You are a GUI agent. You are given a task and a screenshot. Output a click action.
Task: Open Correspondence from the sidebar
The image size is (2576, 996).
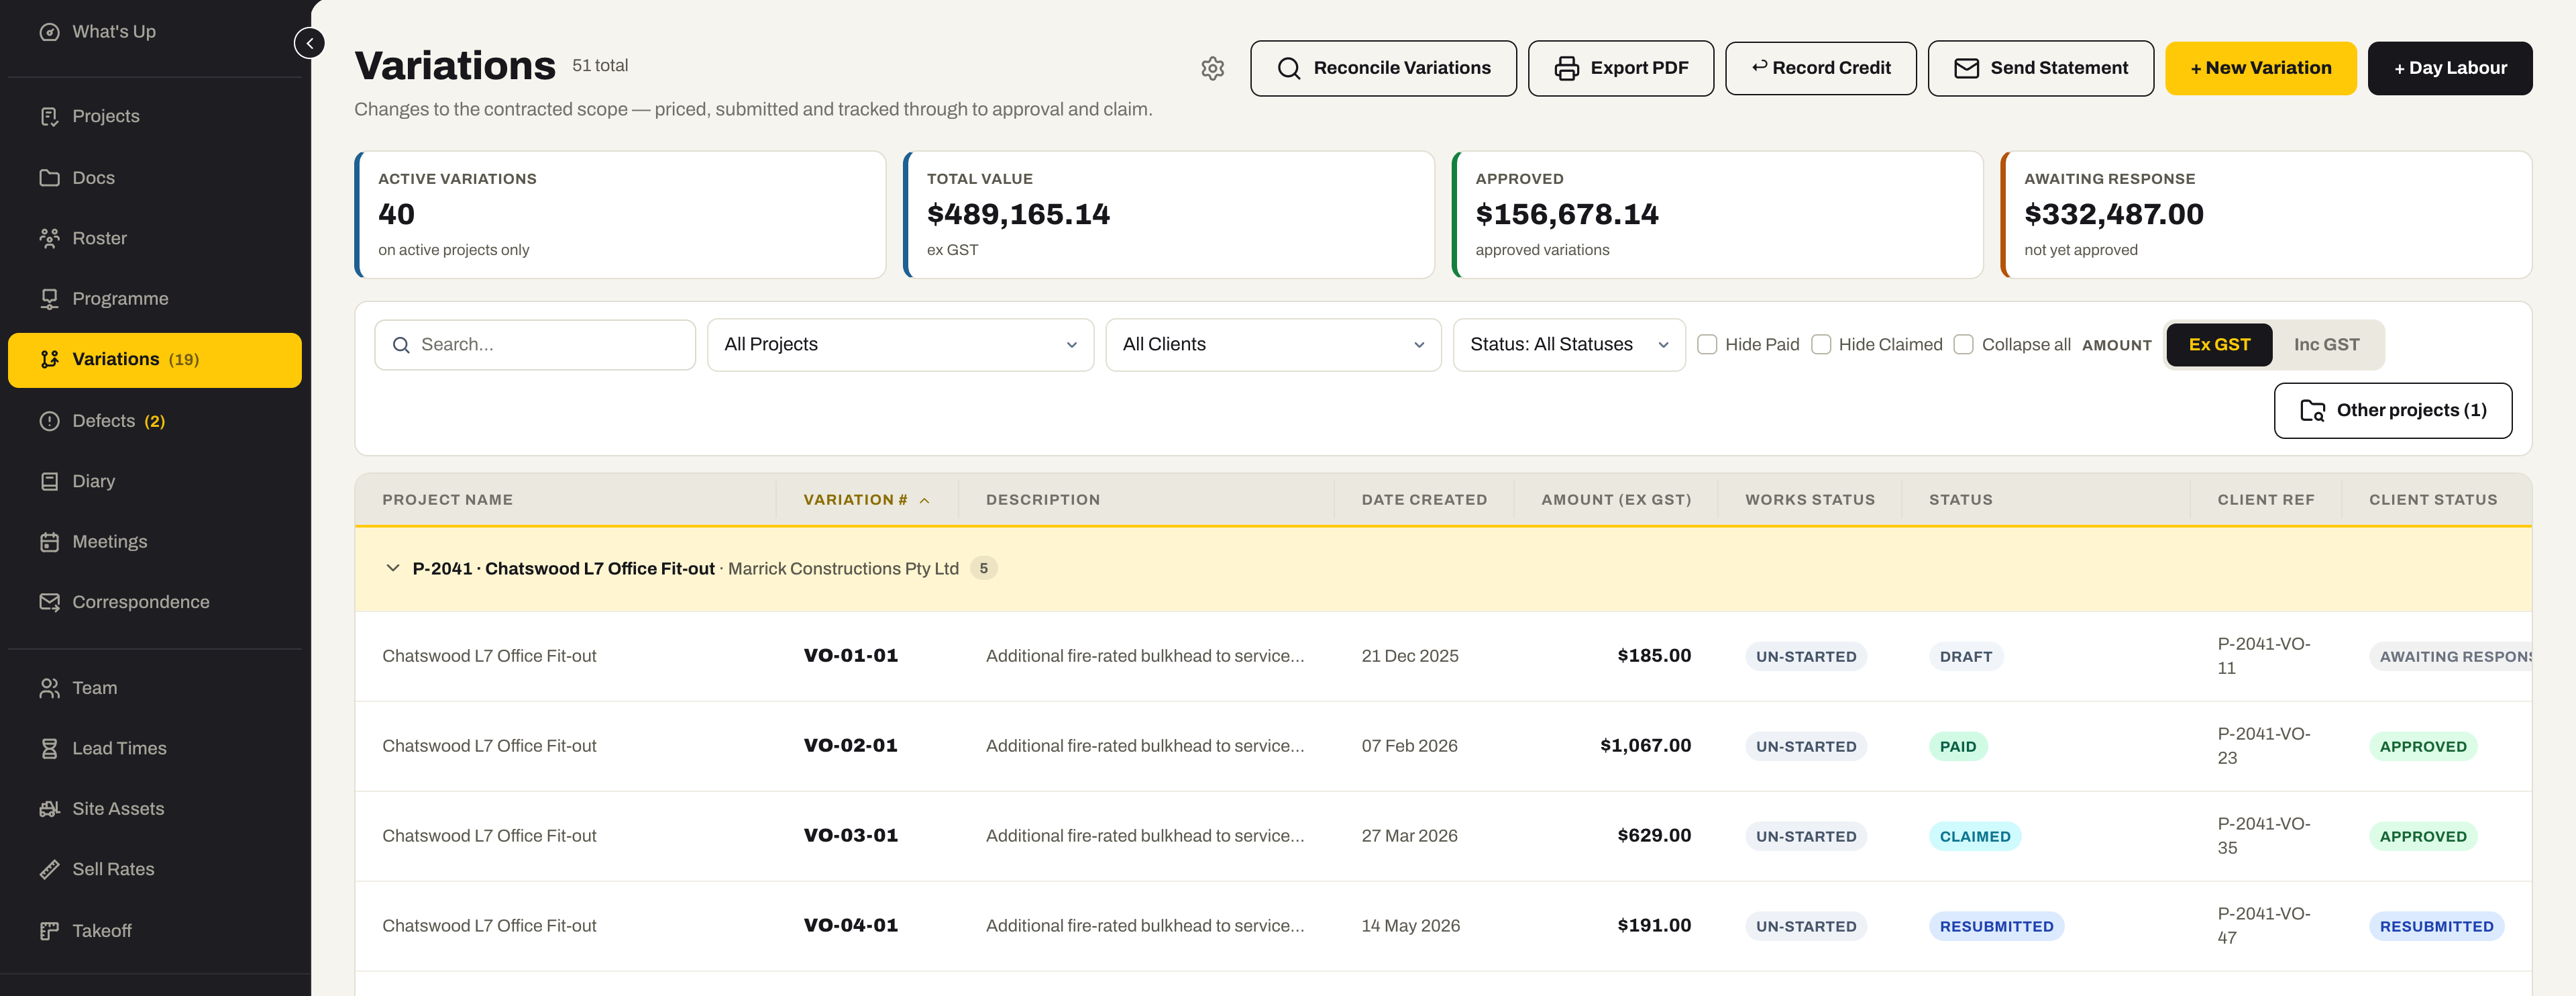tap(155, 602)
